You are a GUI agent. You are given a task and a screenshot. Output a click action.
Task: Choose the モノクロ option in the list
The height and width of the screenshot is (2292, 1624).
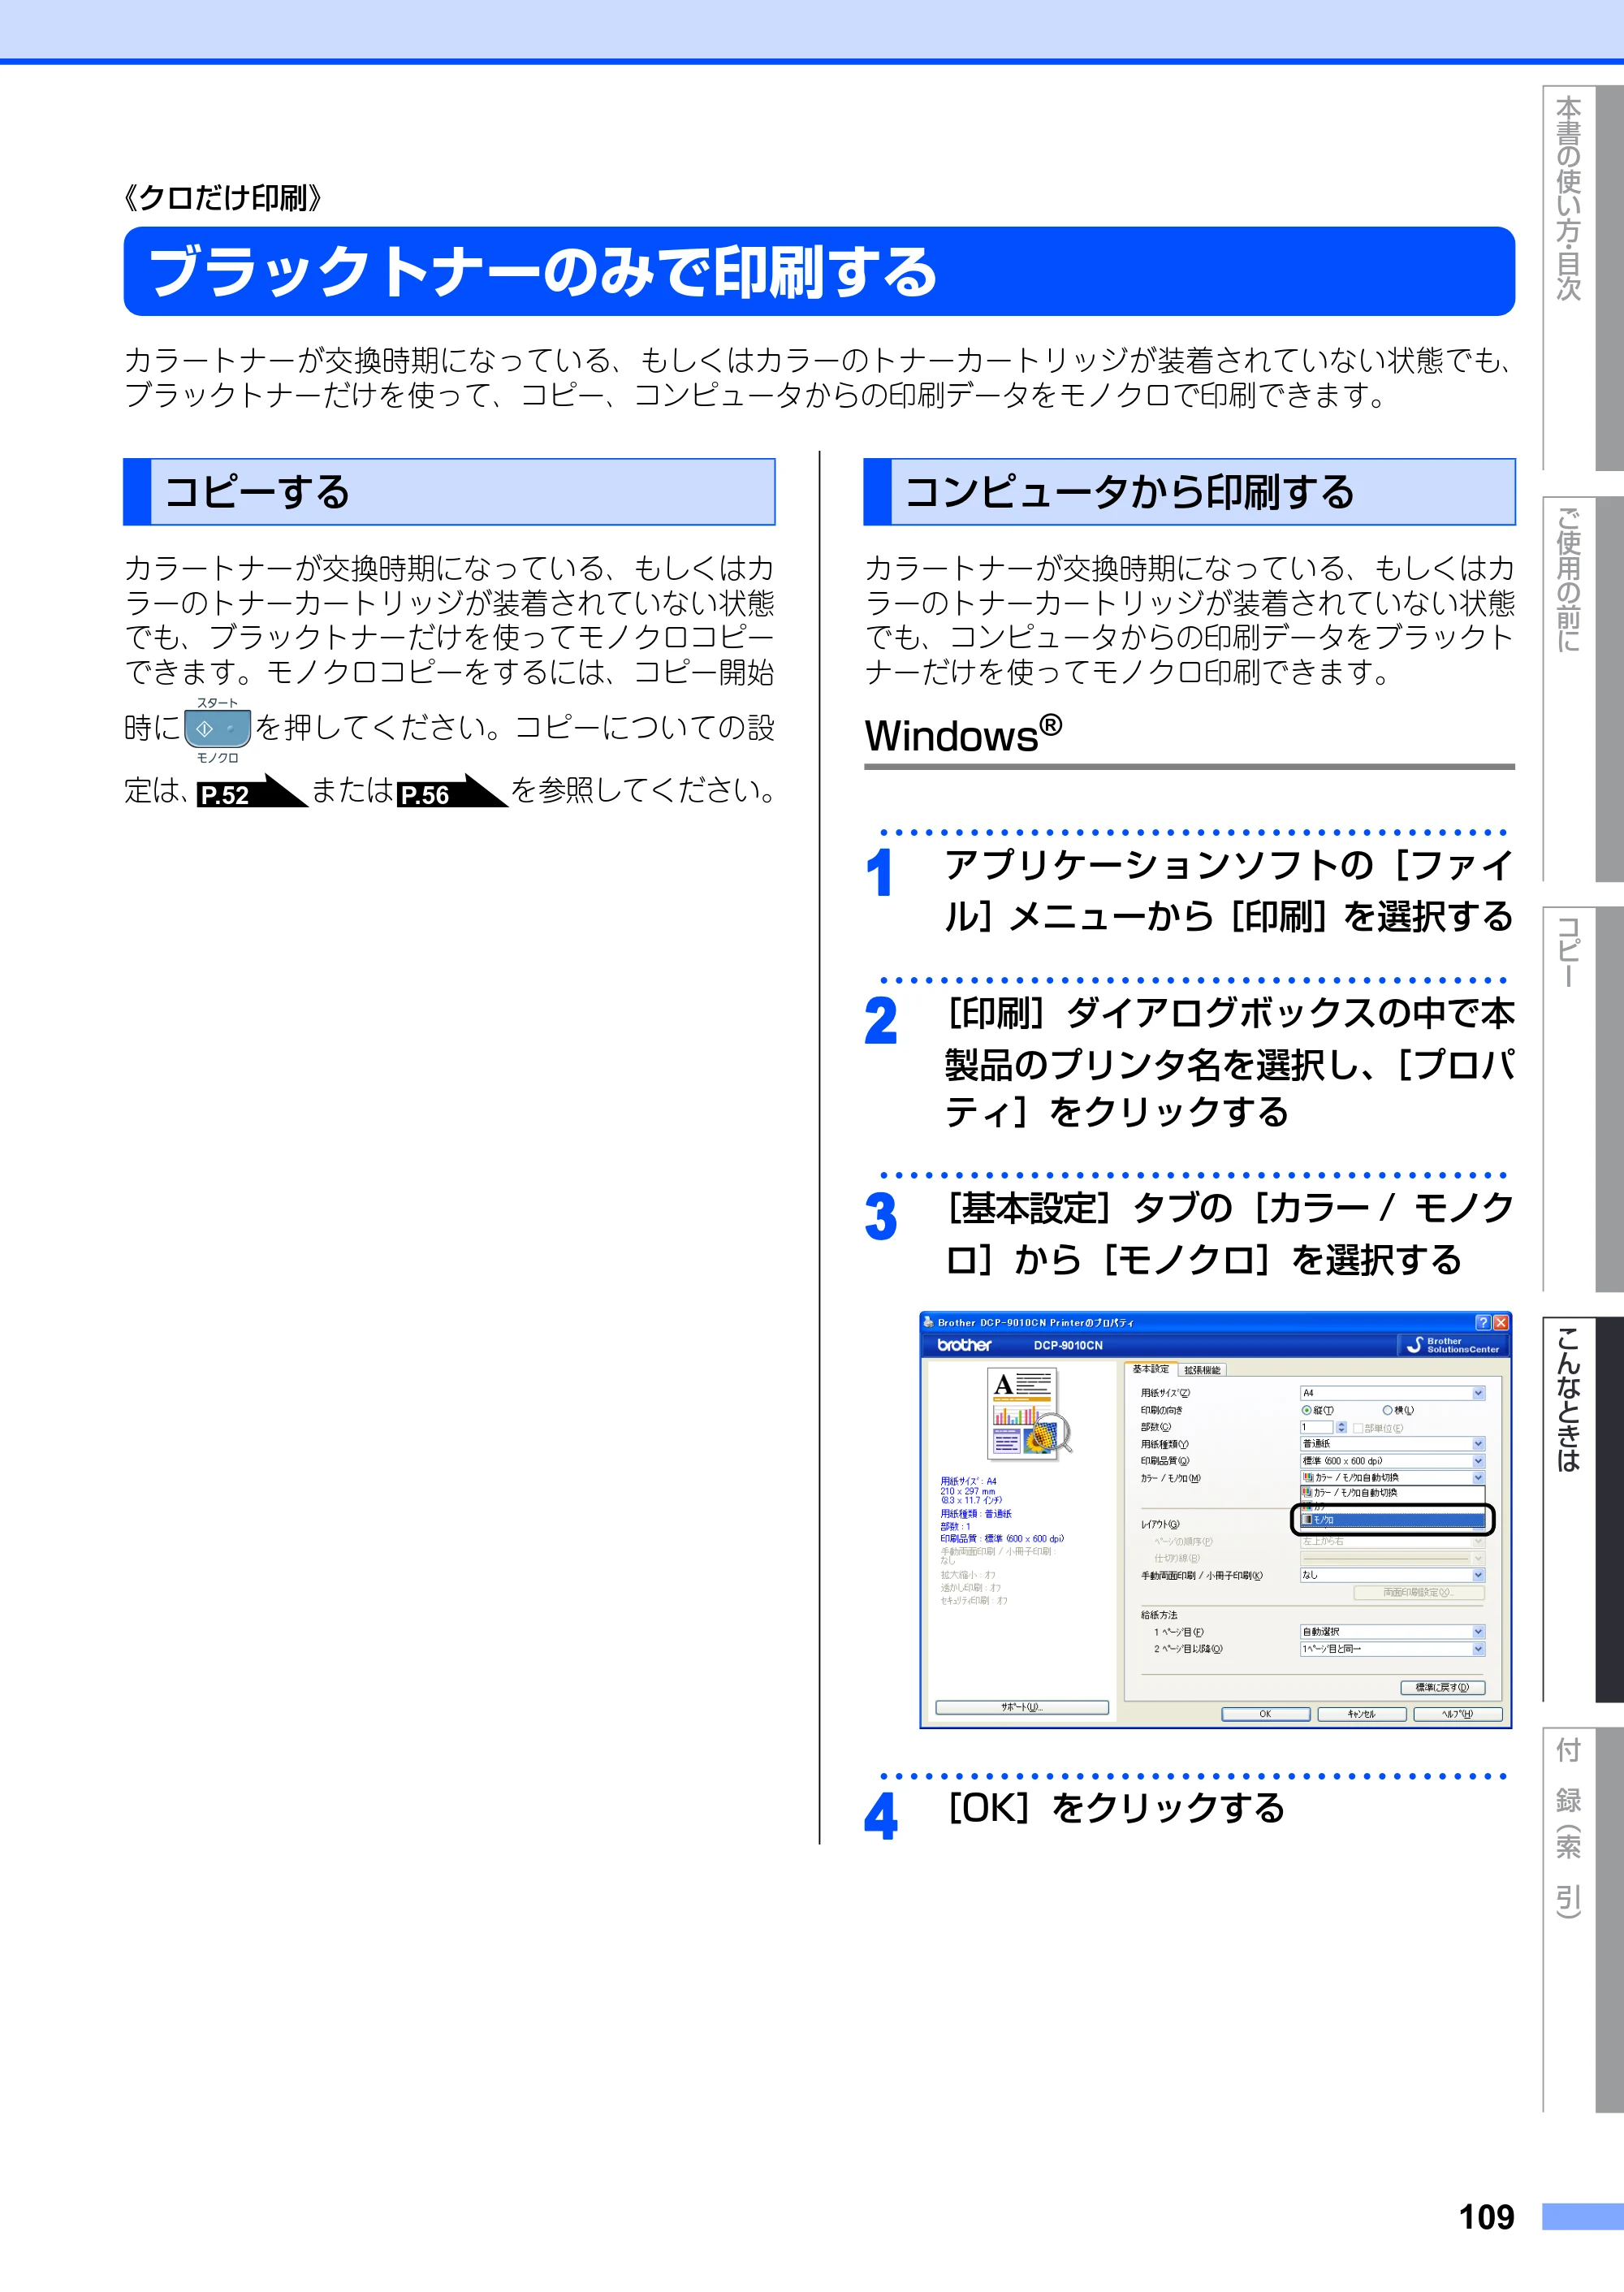[x=1392, y=1520]
